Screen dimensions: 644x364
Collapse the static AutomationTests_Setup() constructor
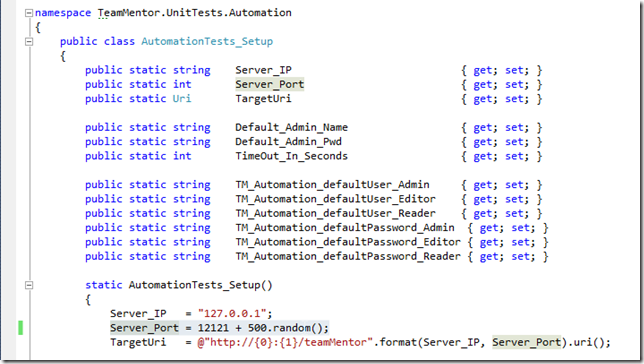29,285
